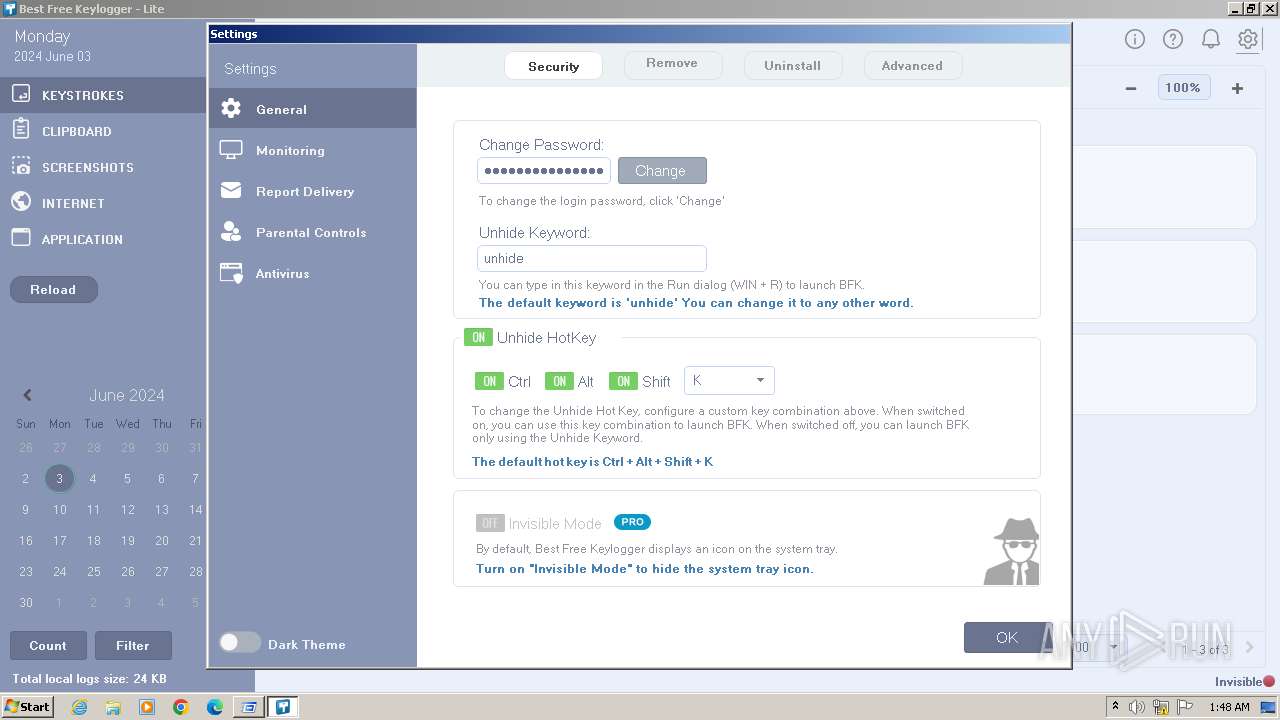
Task: Click the 100% zoom level box
Action: pos(1183,88)
